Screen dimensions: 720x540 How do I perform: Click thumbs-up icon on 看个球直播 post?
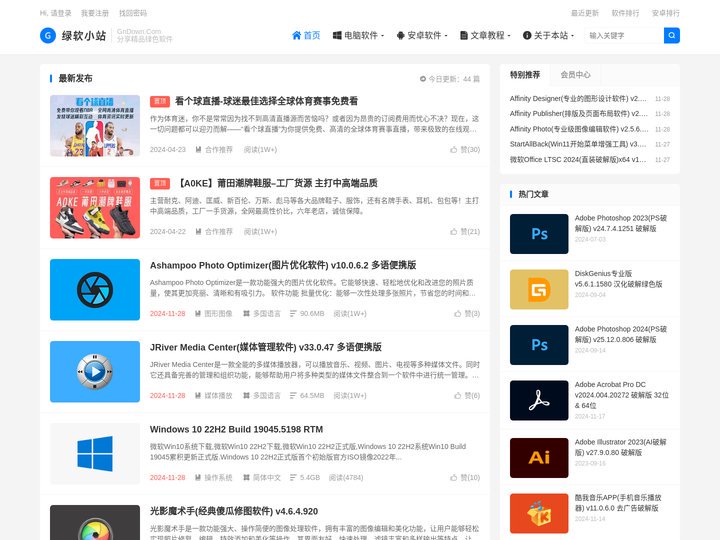click(454, 150)
